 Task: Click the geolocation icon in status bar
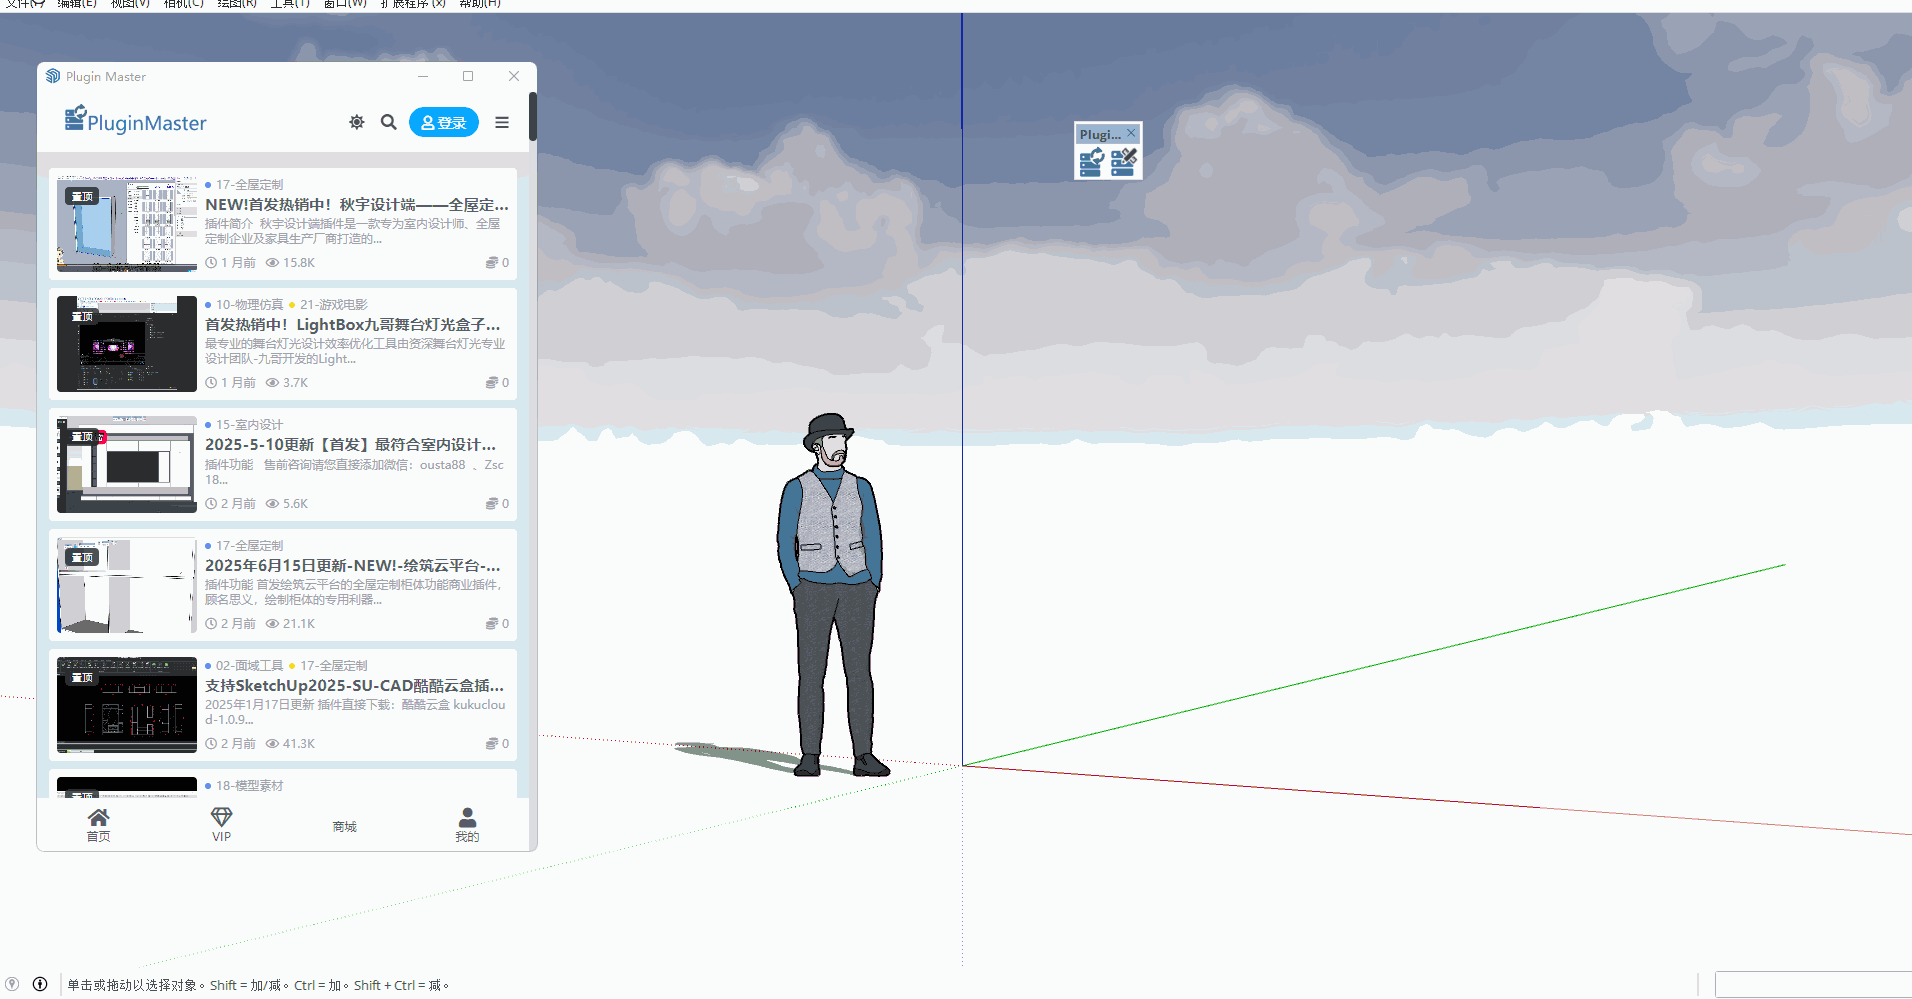[x=12, y=984]
